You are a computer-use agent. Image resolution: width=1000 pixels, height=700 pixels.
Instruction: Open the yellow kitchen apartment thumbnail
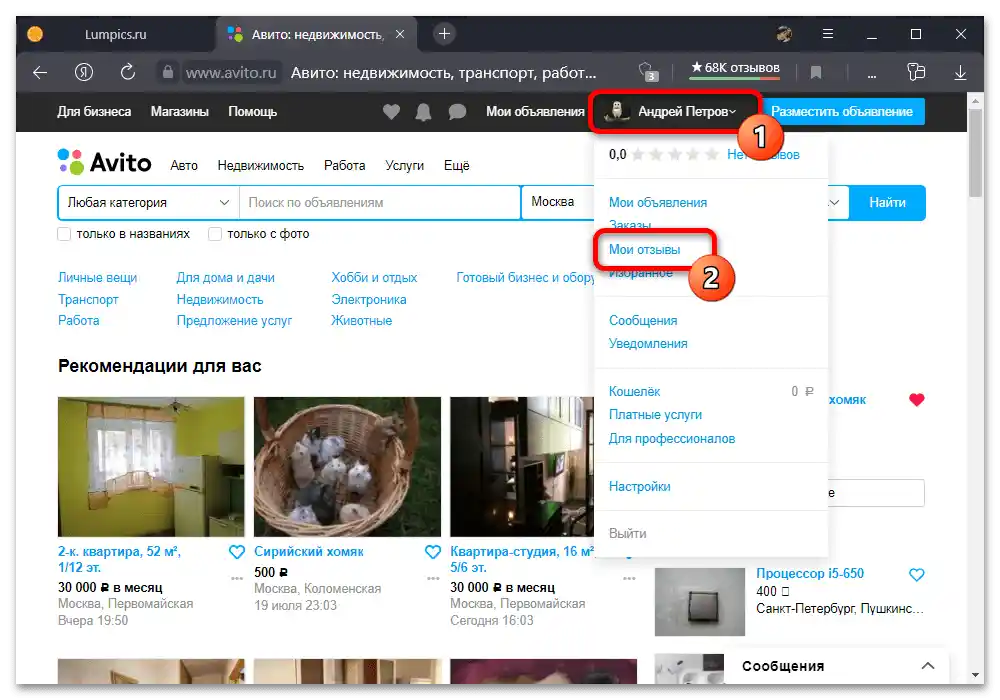[x=151, y=467]
